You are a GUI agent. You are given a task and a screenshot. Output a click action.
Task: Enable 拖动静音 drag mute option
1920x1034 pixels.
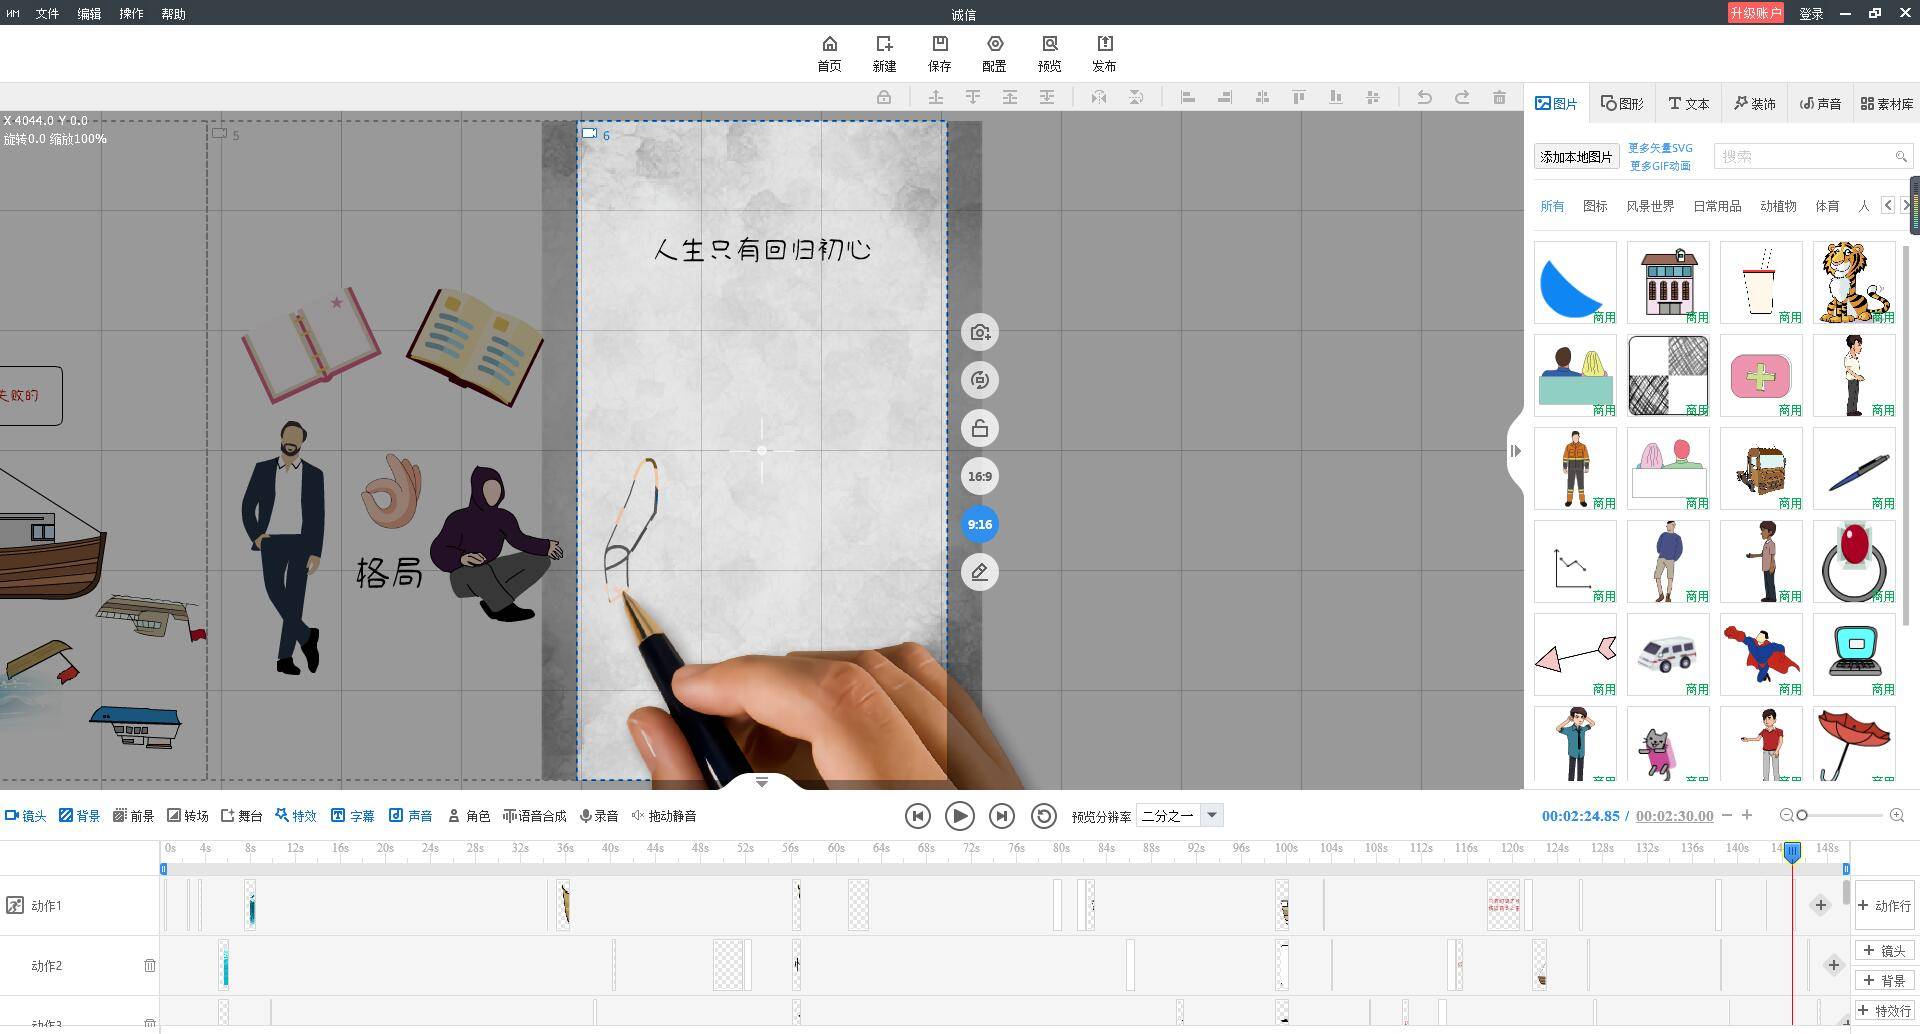point(665,815)
